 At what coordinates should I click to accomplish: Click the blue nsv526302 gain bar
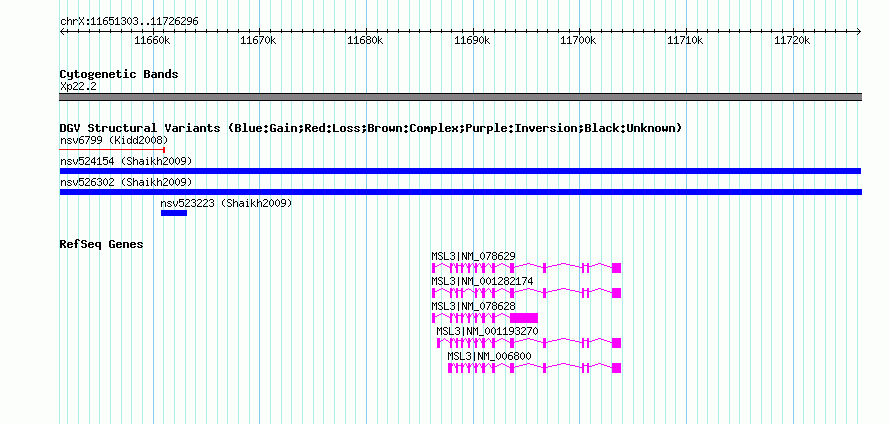(460, 192)
